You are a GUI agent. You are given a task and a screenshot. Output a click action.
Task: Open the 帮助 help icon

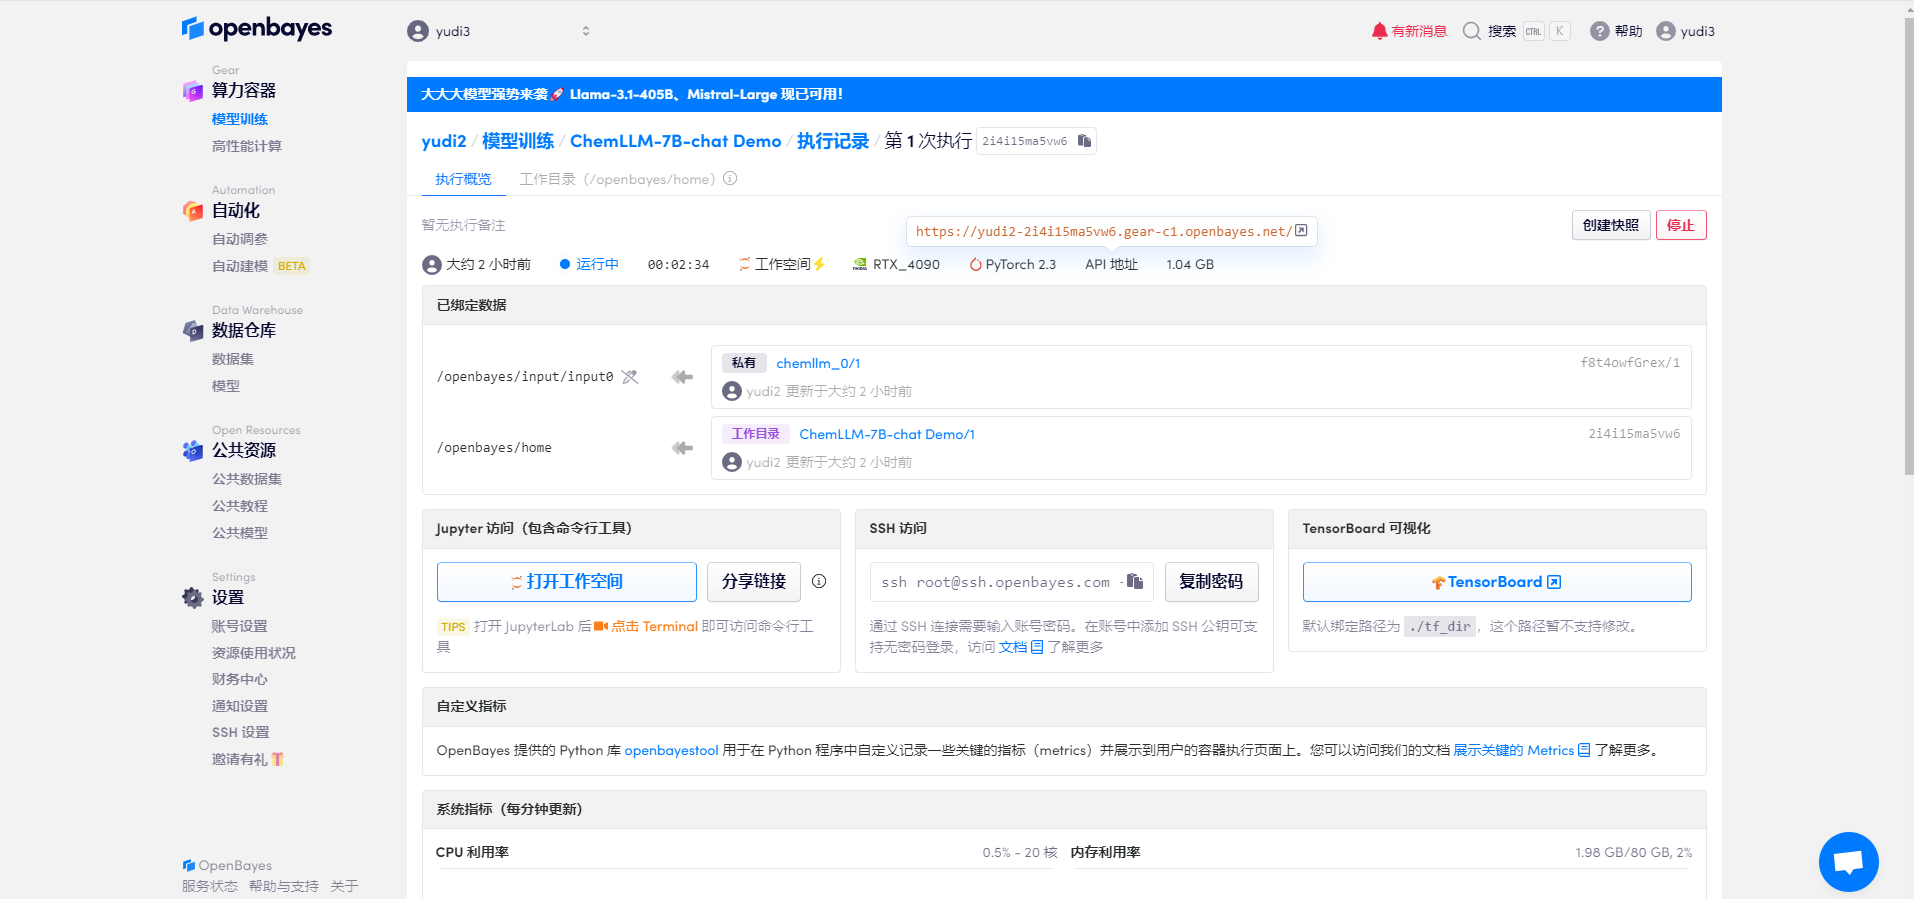[1616, 31]
